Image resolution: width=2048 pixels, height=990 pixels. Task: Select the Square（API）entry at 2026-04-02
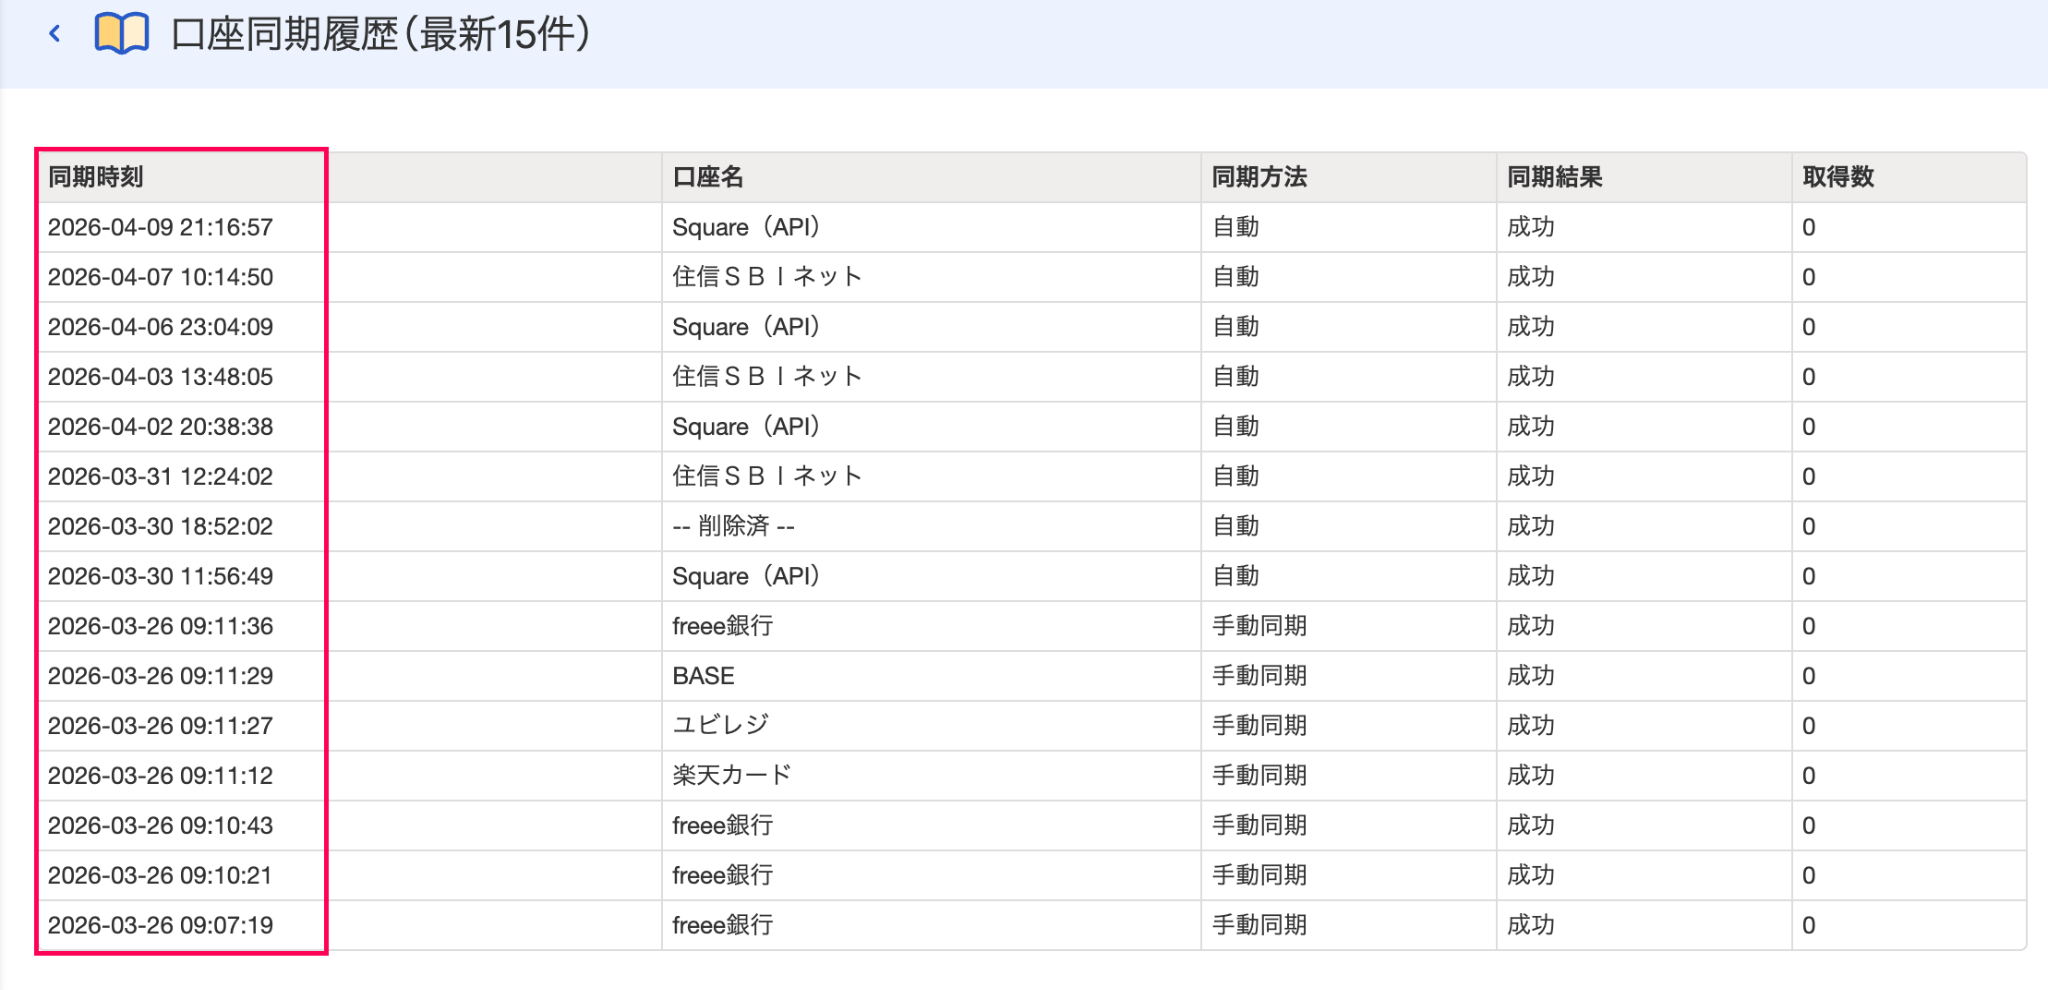[746, 426]
